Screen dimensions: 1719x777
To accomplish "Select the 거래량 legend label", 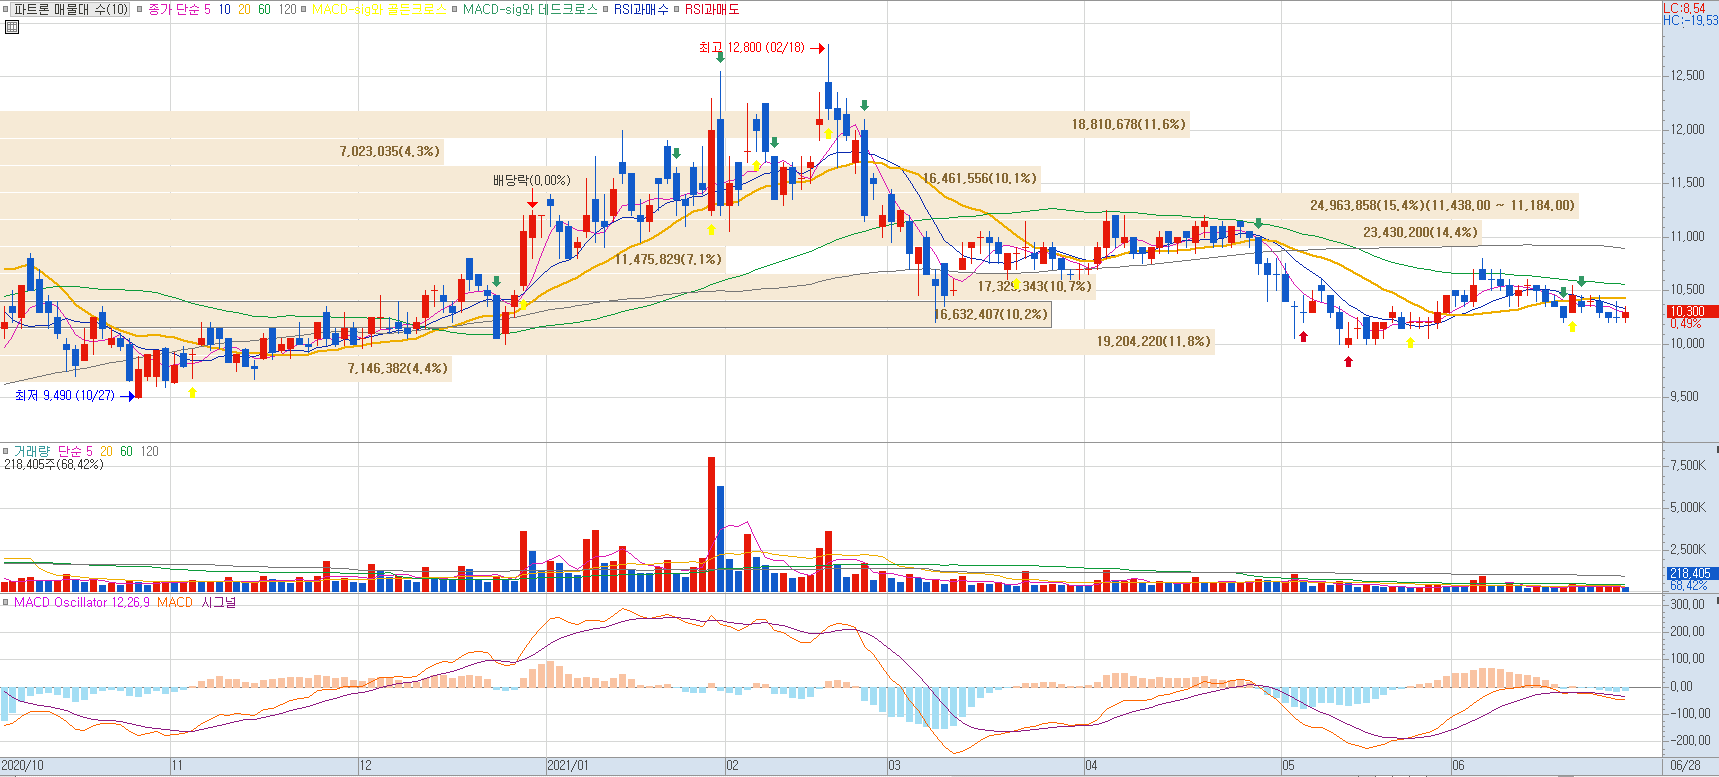I will (x=33, y=451).
